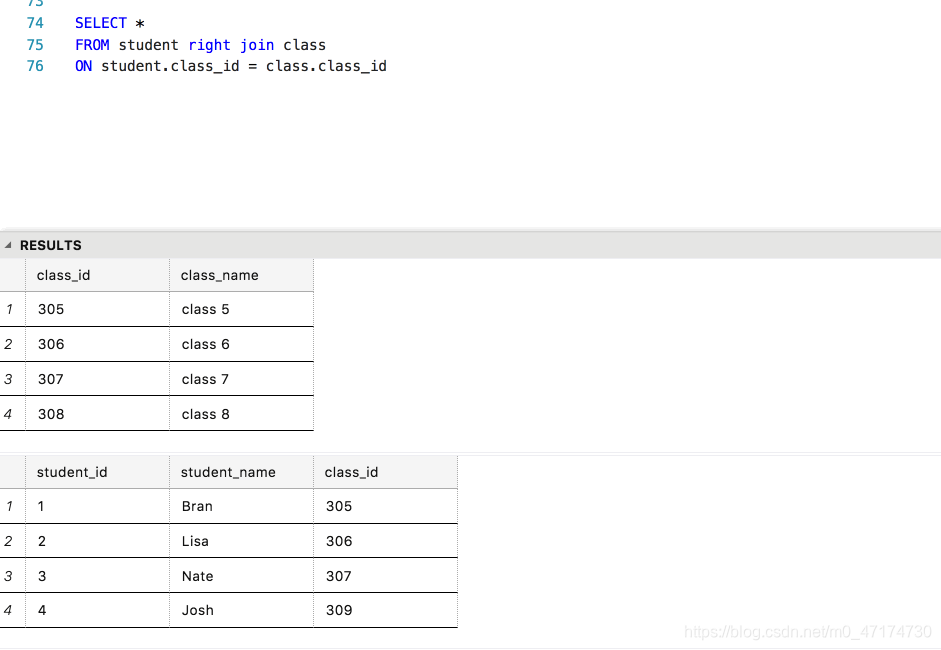
Task: Click class_id 307 in Nate's row
Action: 386,576
